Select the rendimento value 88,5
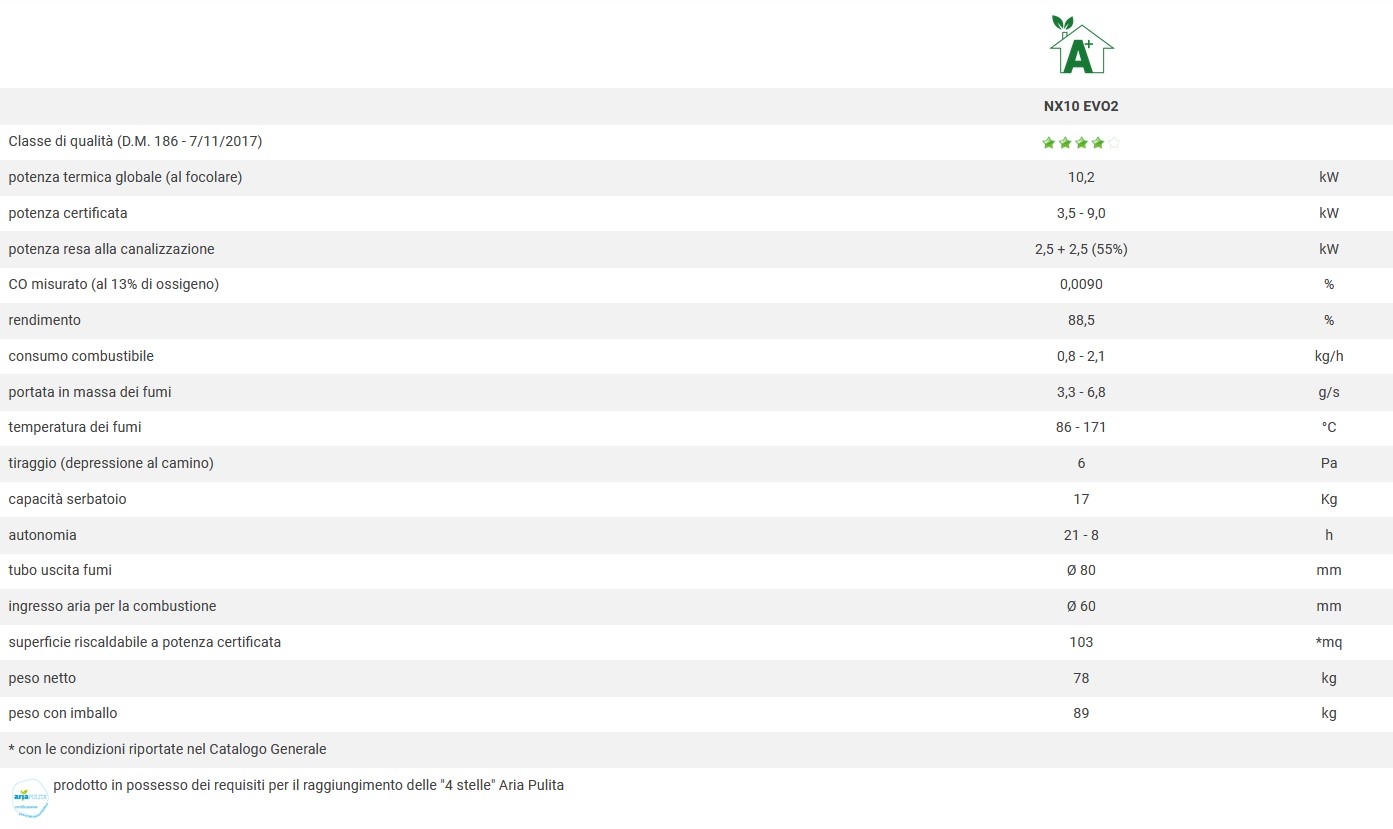The height and width of the screenshot is (829, 1393). click(1081, 320)
